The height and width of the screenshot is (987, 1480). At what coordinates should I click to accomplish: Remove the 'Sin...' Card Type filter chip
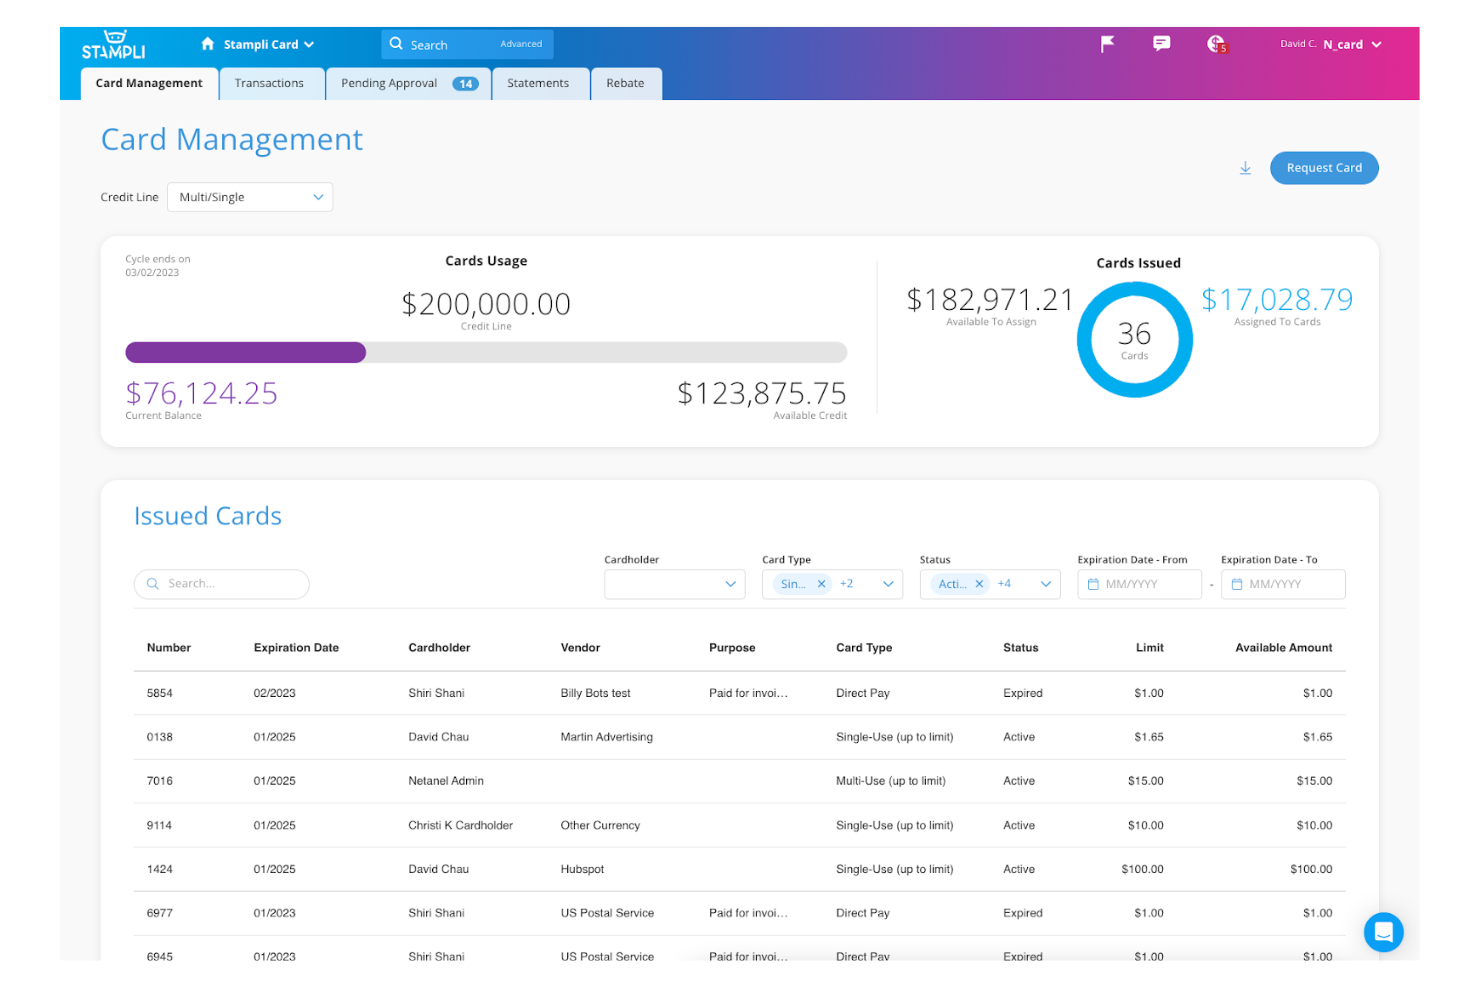pyautogui.click(x=822, y=584)
